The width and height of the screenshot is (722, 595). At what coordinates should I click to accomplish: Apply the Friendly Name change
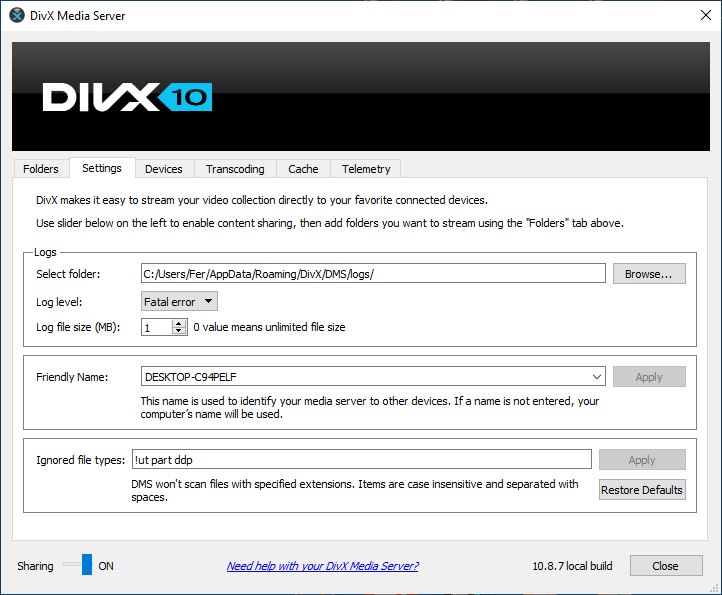pyautogui.click(x=649, y=377)
